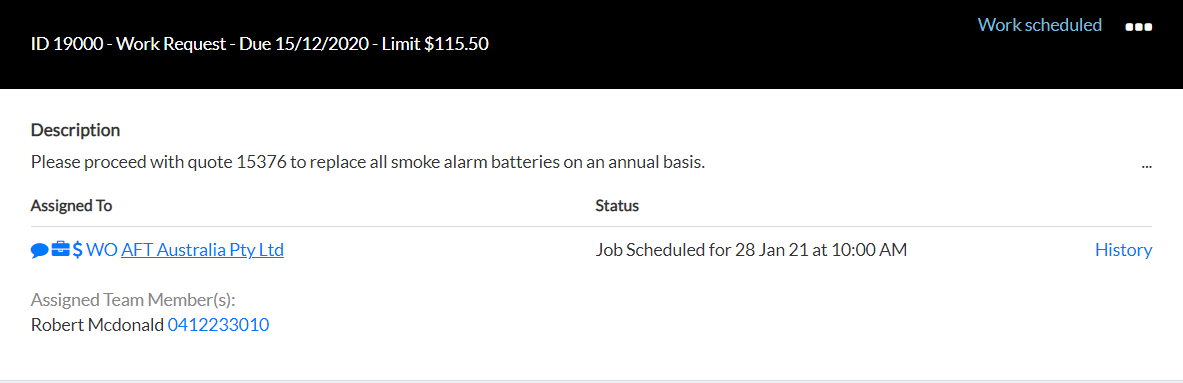Click the Status column header
This screenshot has height=383, width=1183.
(617, 206)
